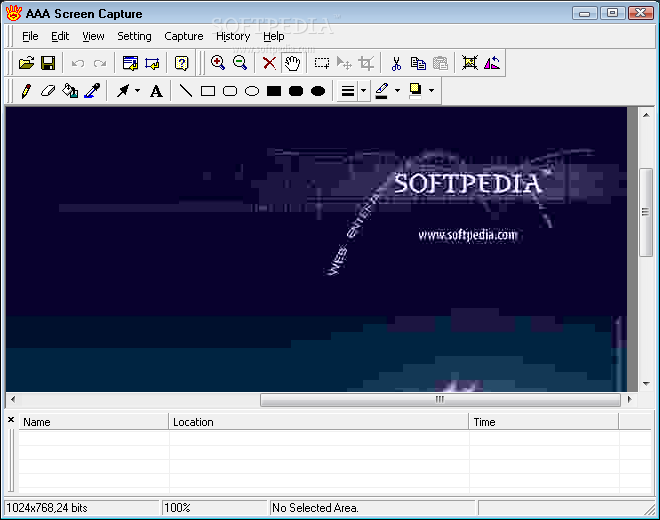This screenshot has width=660, height=520.
Task: Click the scroll right arrow
Action: pos(630,399)
